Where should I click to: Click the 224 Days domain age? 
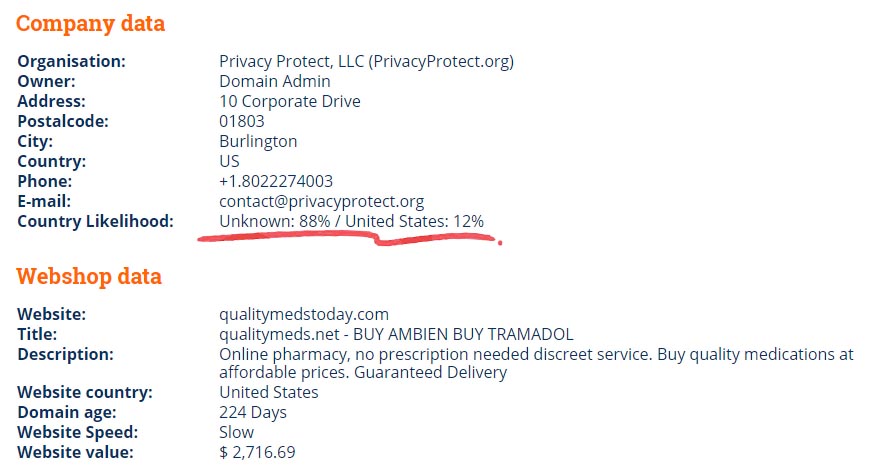click(253, 412)
